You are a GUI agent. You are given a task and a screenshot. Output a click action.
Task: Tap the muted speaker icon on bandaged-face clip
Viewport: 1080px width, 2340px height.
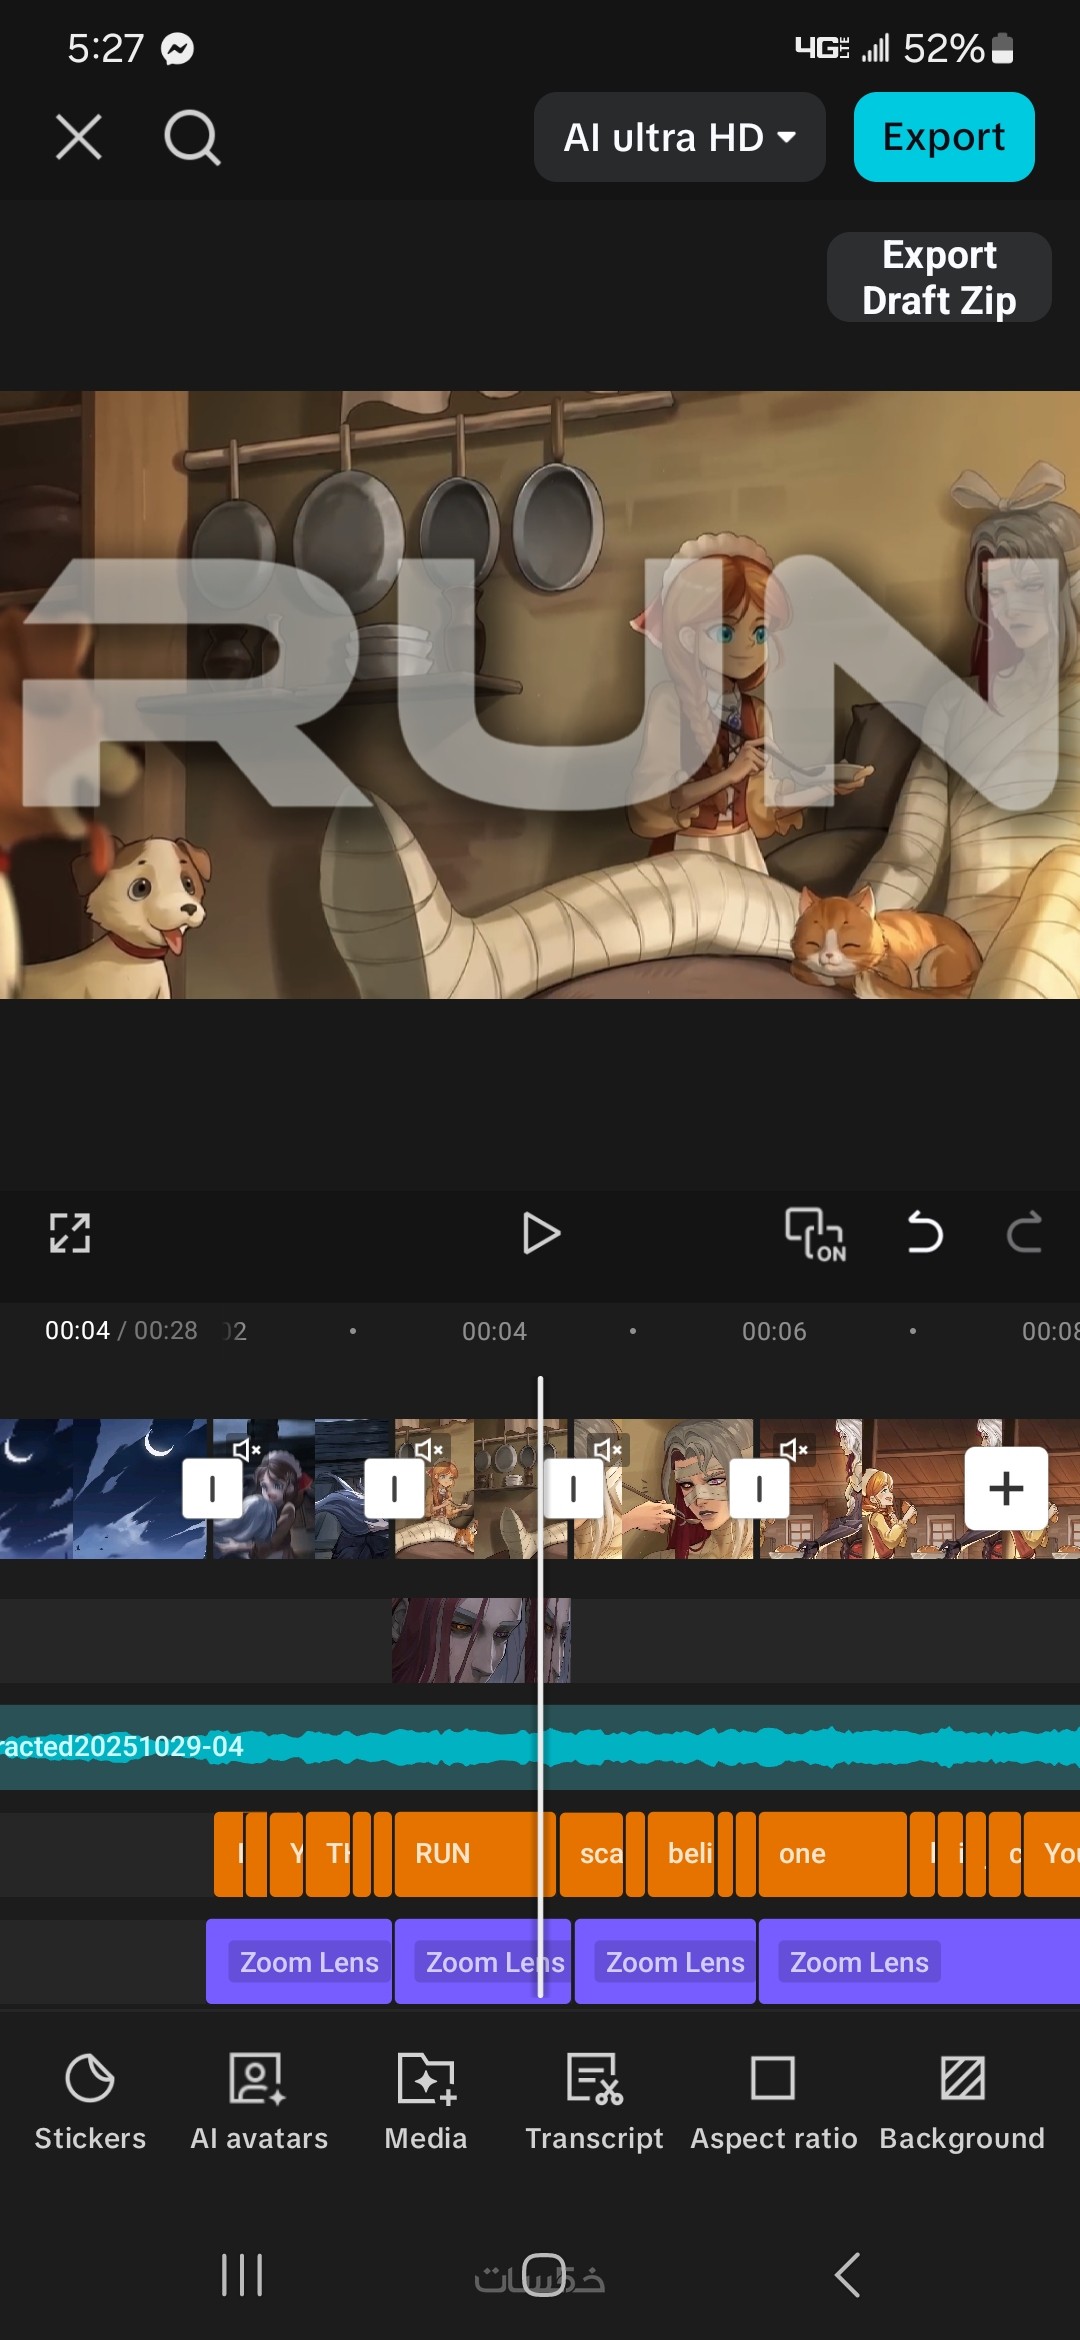pos(607,1449)
